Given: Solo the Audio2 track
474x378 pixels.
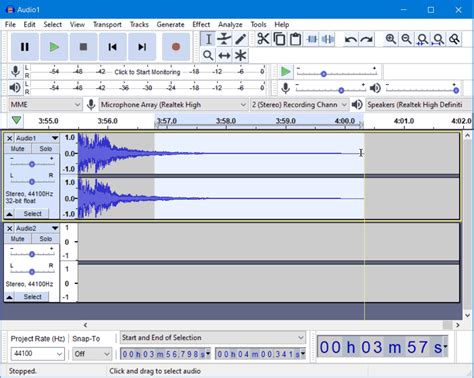Looking at the screenshot, I should click(45, 239).
